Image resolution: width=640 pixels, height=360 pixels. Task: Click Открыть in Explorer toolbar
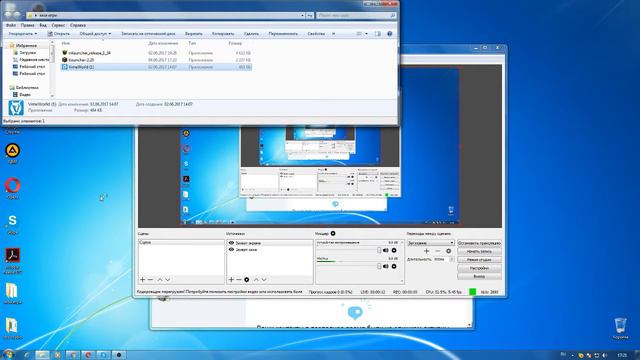pyautogui.click(x=59, y=34)
